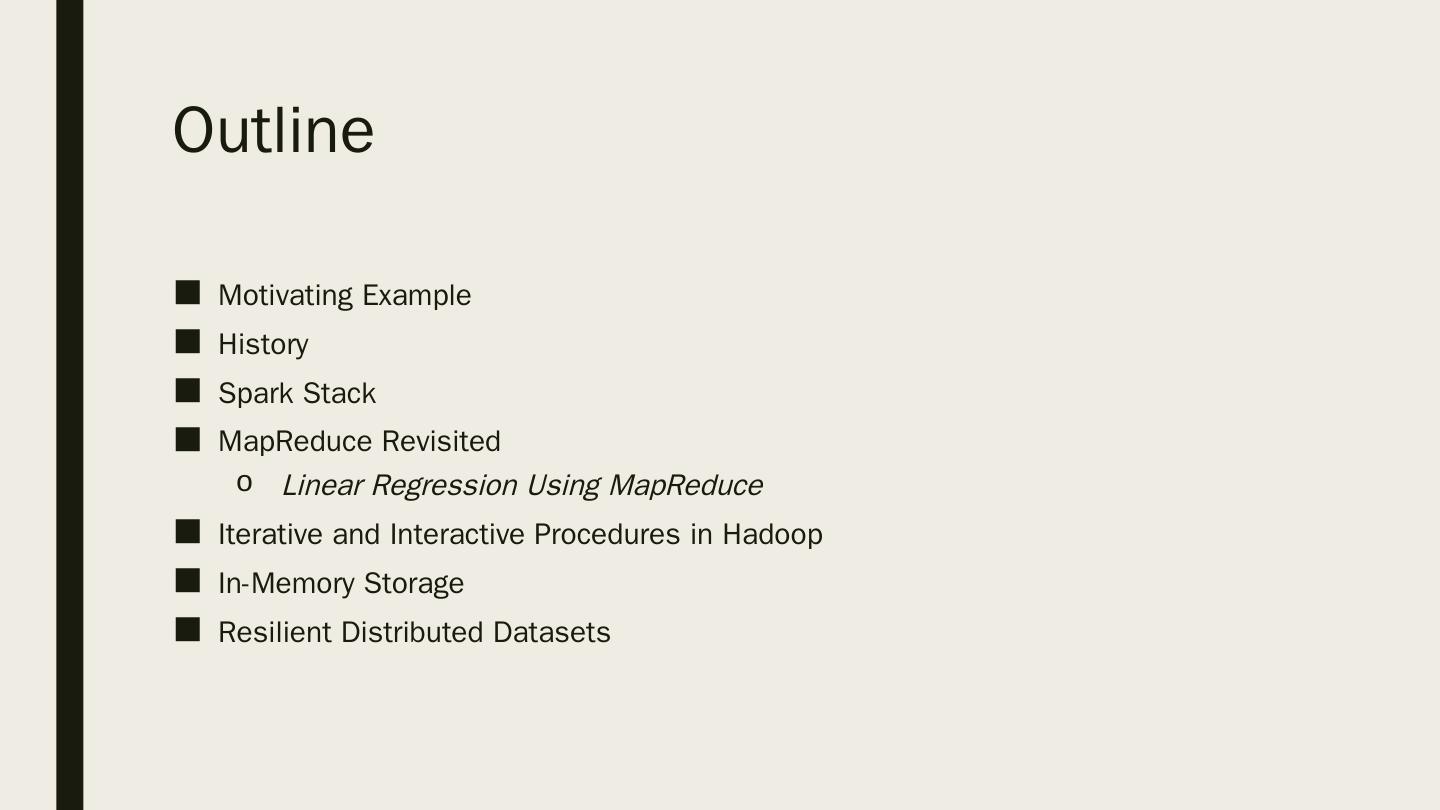
Task: Select the MapReduce Revisited bullet text
Action: (359, 441)
